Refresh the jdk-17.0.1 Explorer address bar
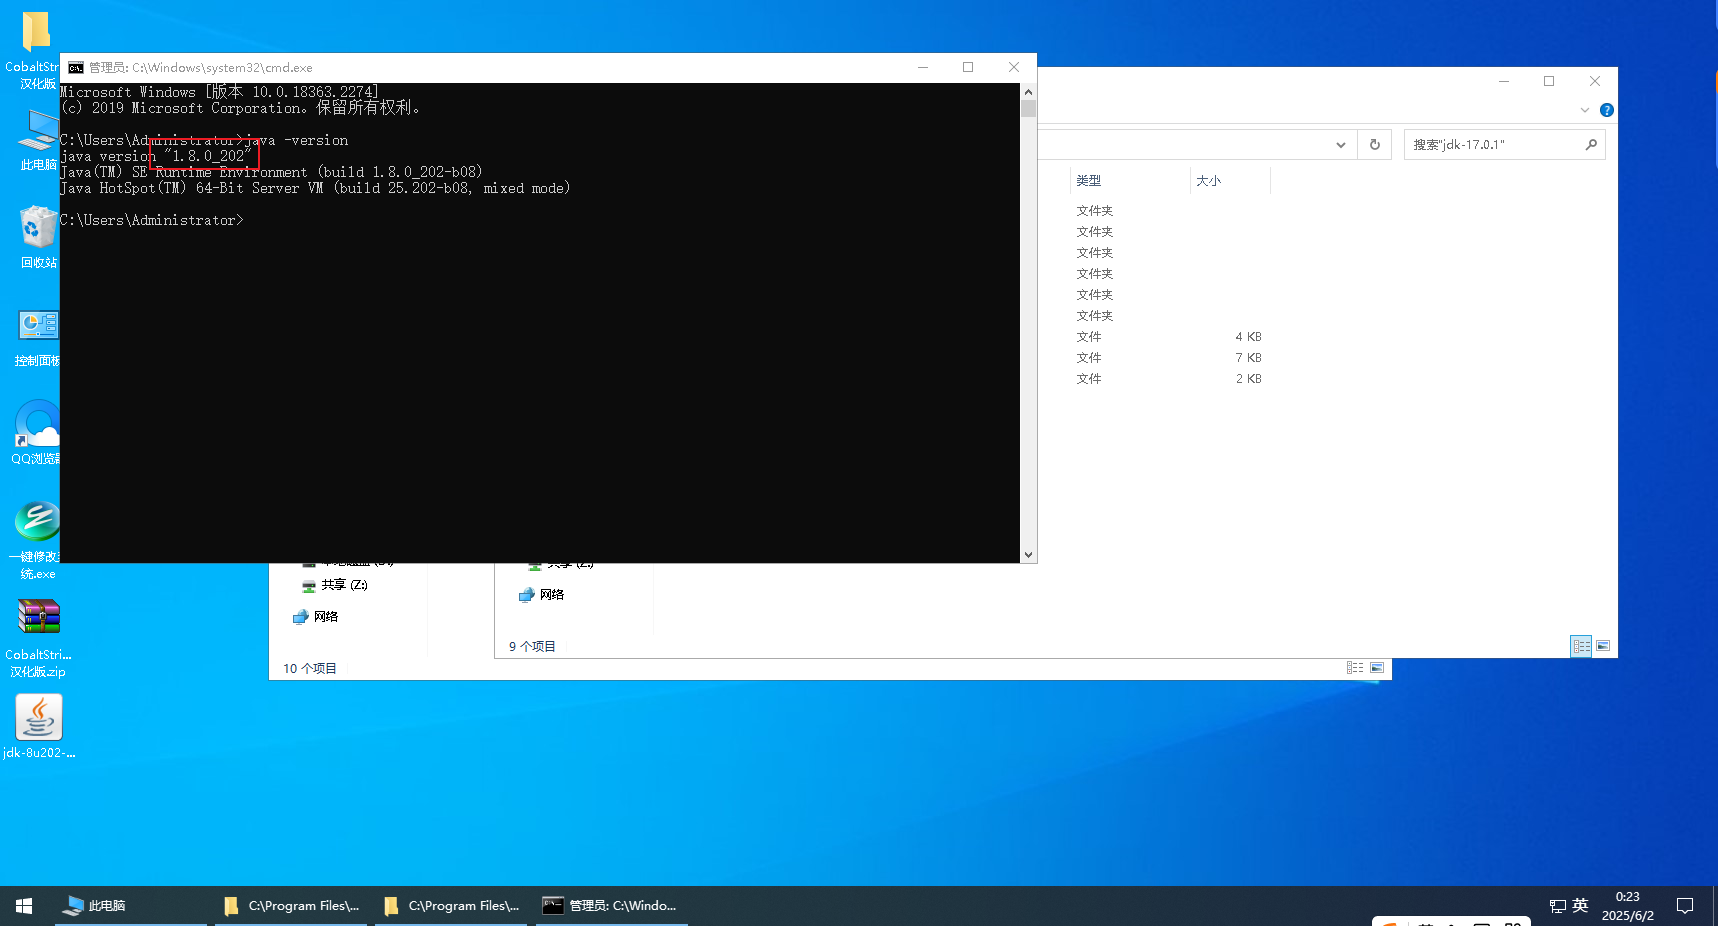The width and height of the screenshot is (1718, 926). point(1375,145)
